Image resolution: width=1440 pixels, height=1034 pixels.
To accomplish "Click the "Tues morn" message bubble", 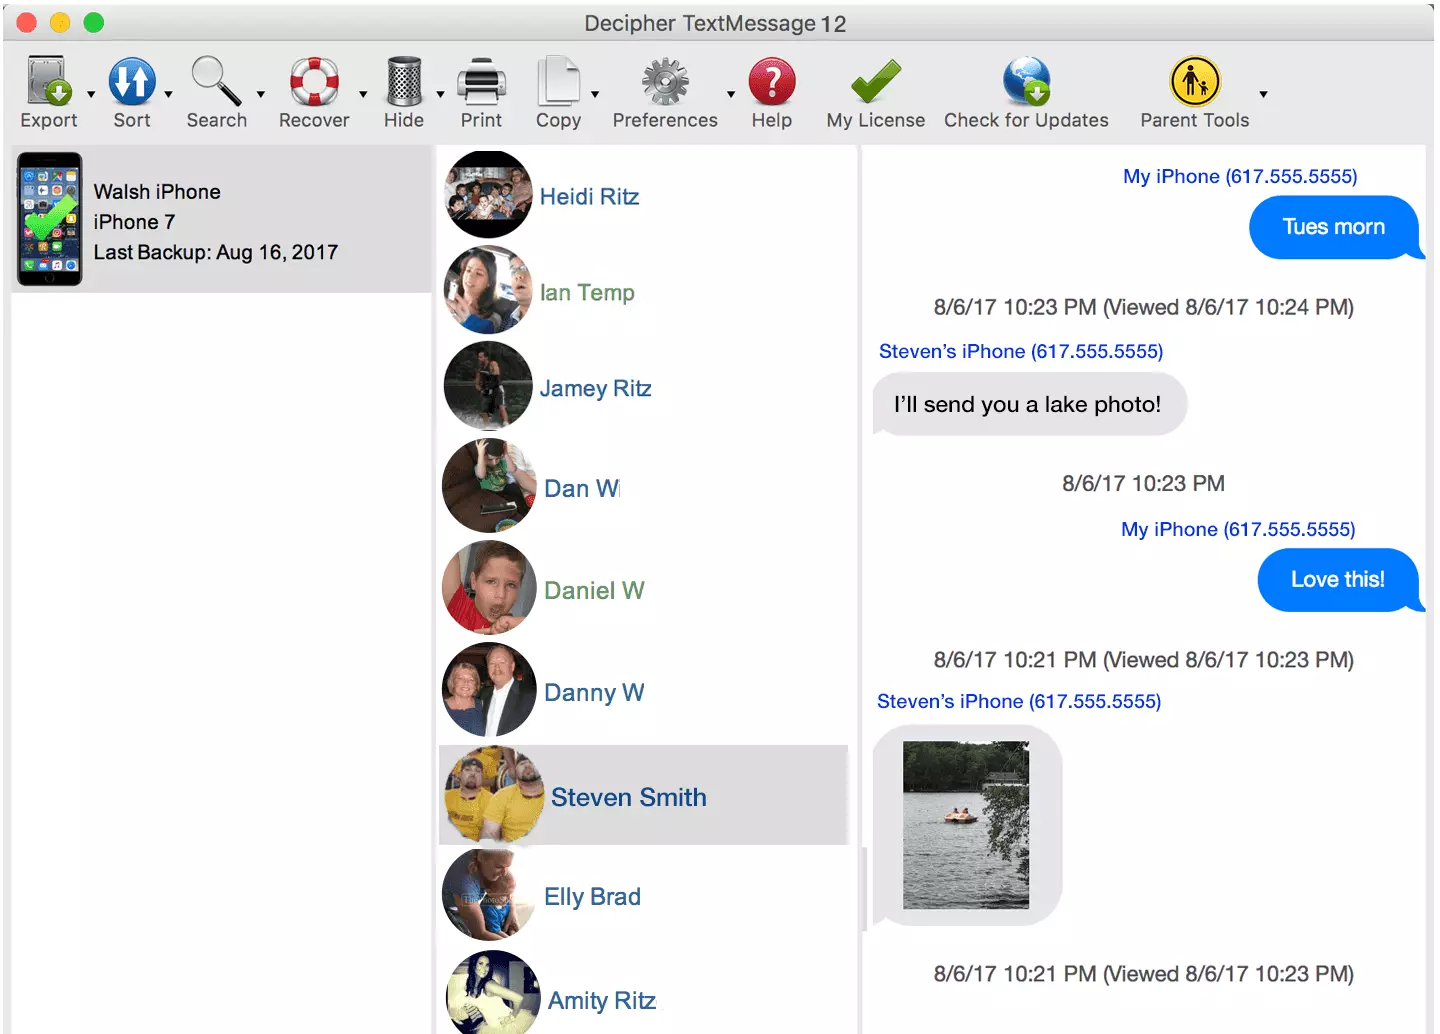I will [1334, 227].
